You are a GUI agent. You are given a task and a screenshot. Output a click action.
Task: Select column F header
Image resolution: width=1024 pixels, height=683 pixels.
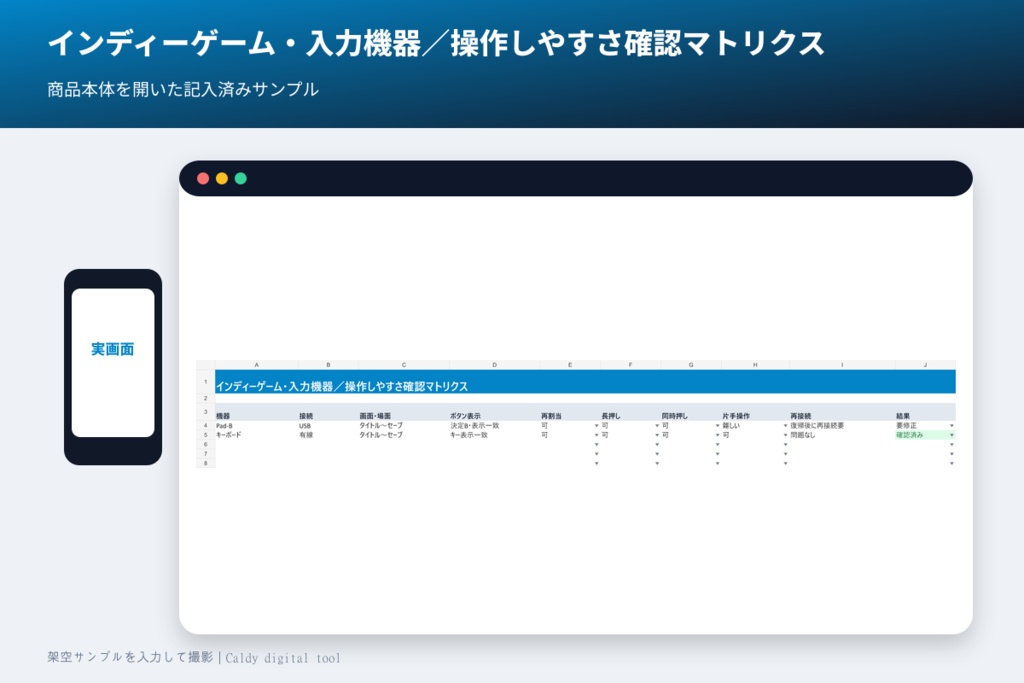[630, 365]
